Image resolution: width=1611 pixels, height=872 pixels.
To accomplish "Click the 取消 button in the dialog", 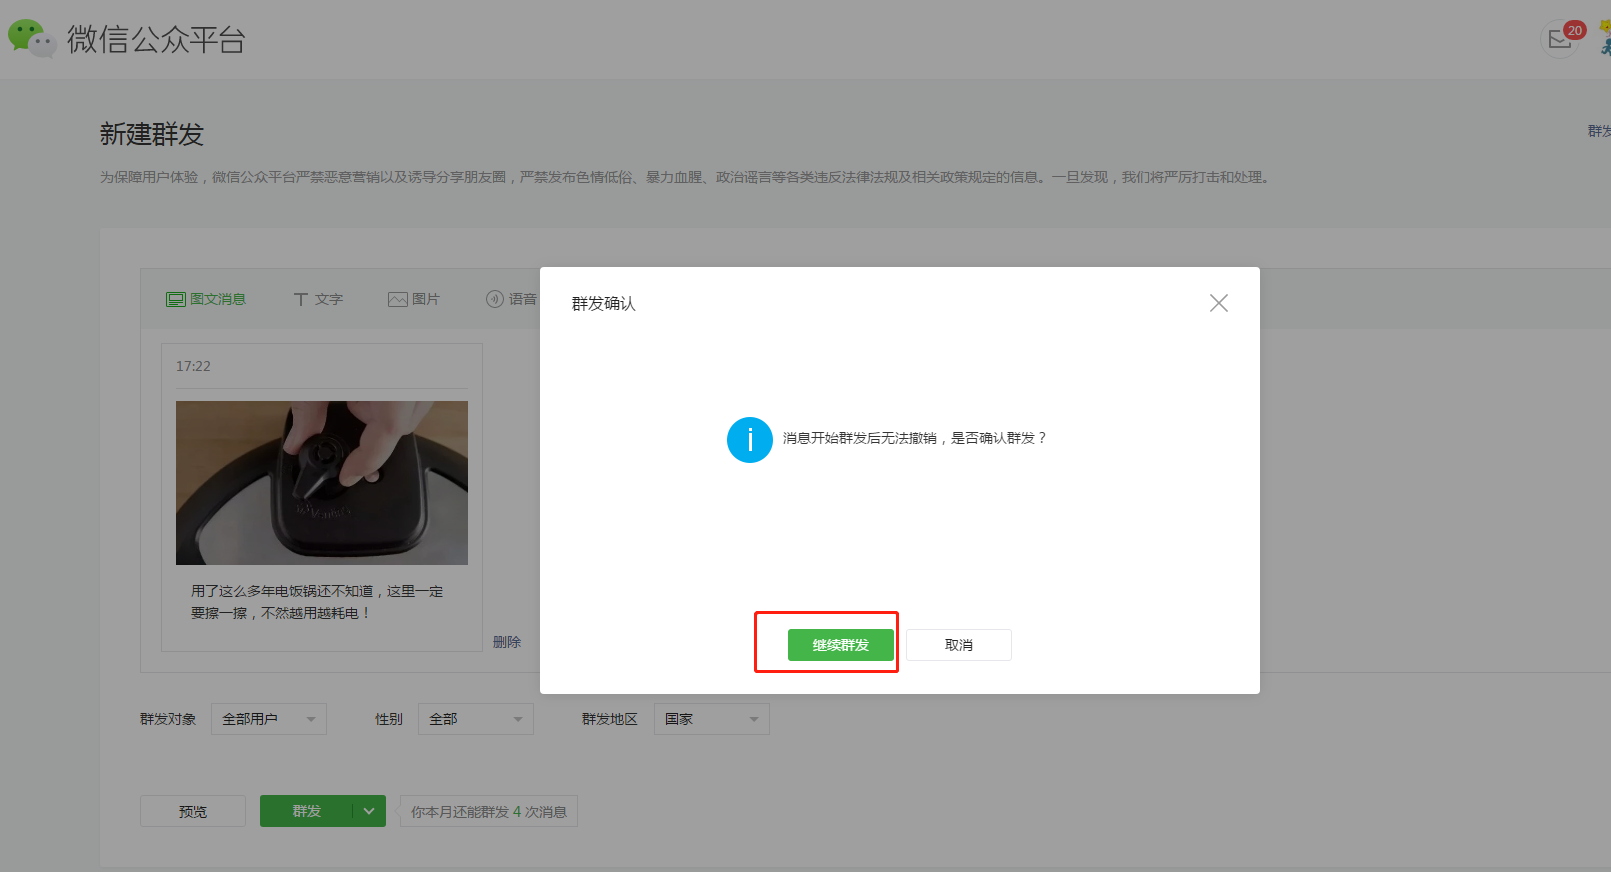I will [959, 645].
